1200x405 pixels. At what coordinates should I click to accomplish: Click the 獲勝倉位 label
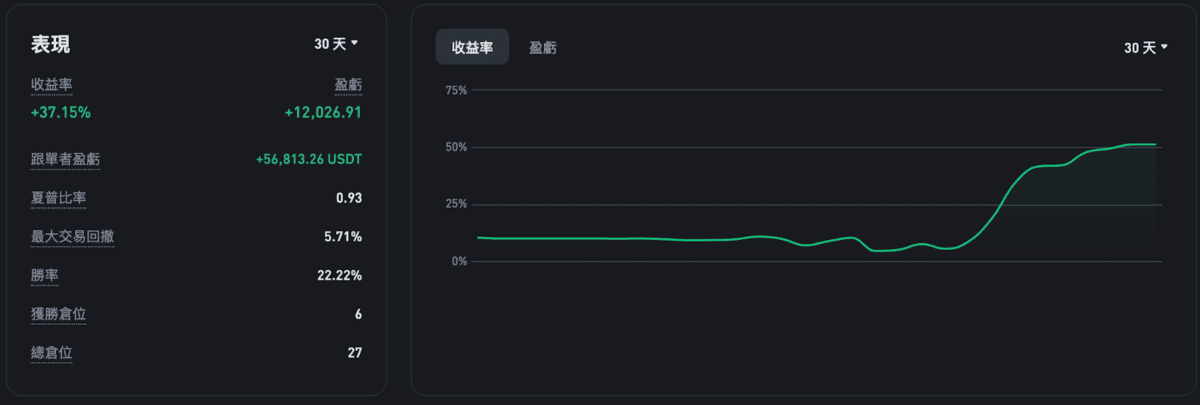(58, 314)
